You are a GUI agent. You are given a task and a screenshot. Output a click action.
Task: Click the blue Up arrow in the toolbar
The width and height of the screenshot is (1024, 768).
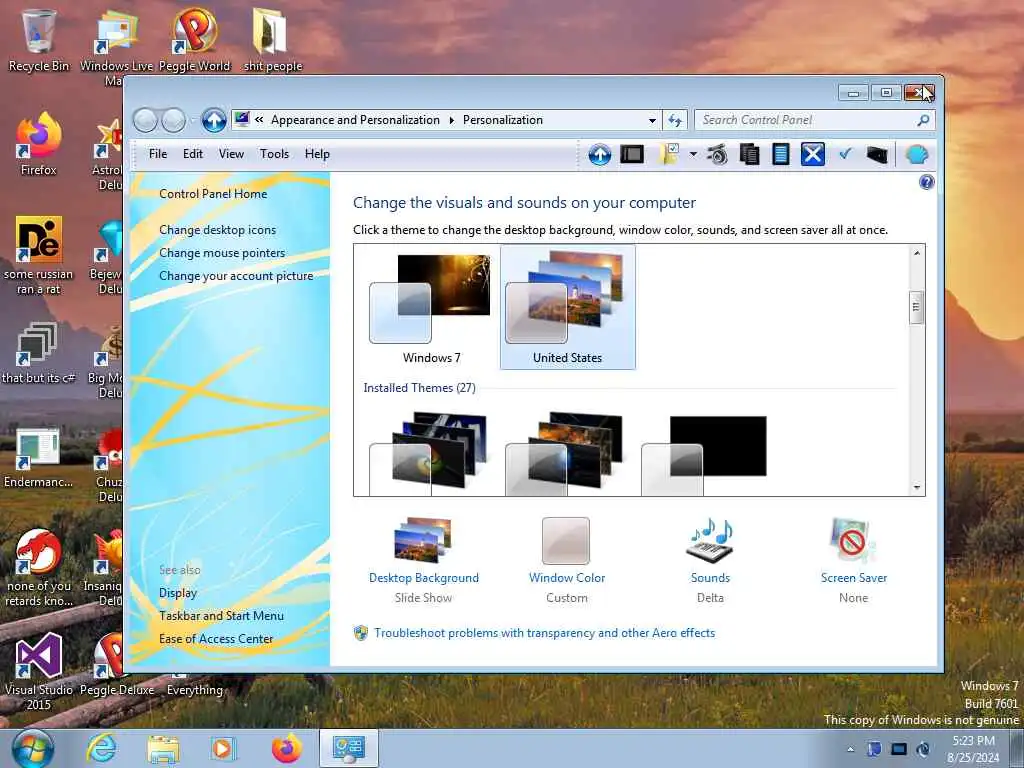(600, 155)
